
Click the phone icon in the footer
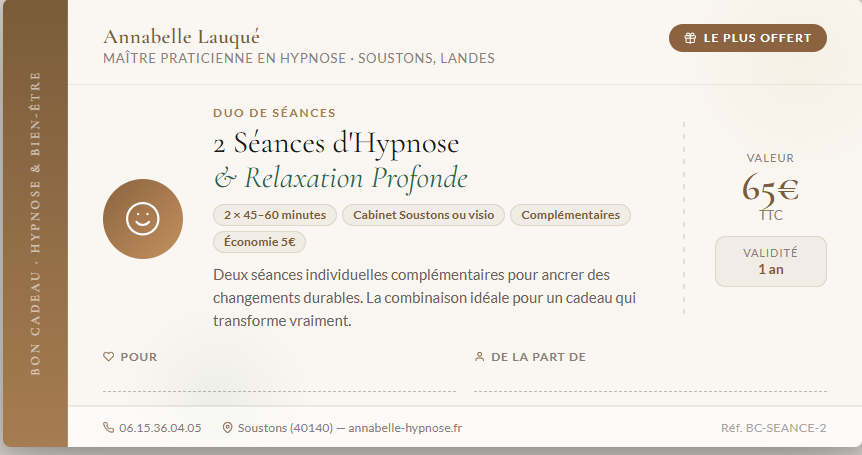pyautogui.click(x=108, y=428)
